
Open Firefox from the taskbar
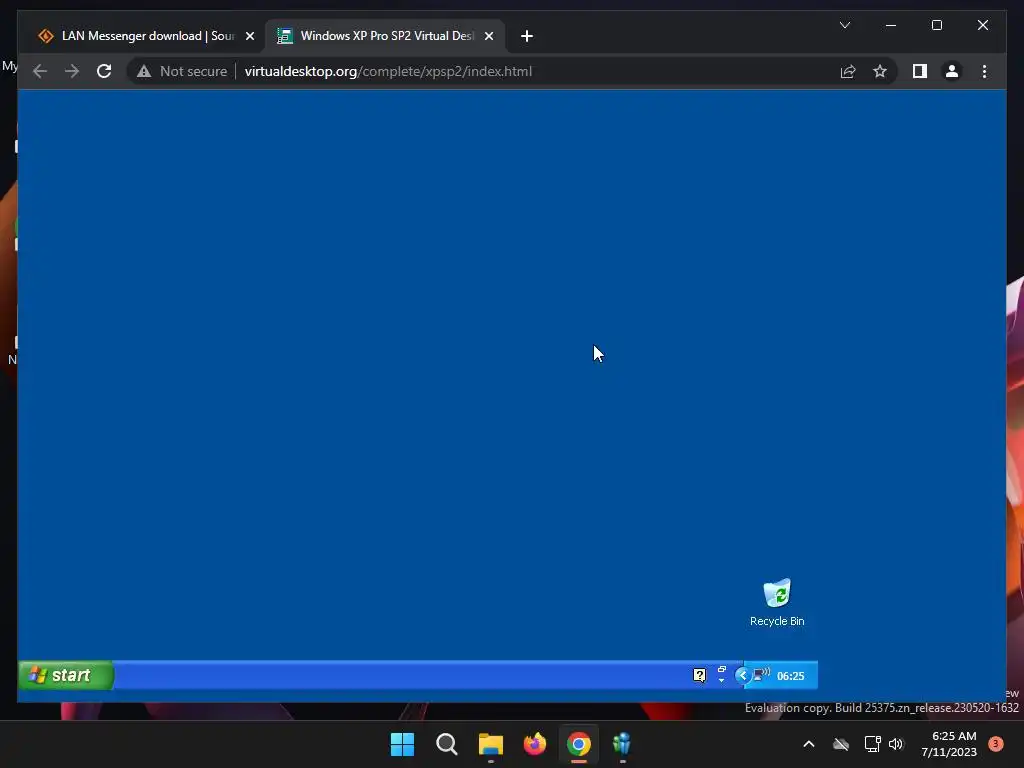[x=535, y=744]
